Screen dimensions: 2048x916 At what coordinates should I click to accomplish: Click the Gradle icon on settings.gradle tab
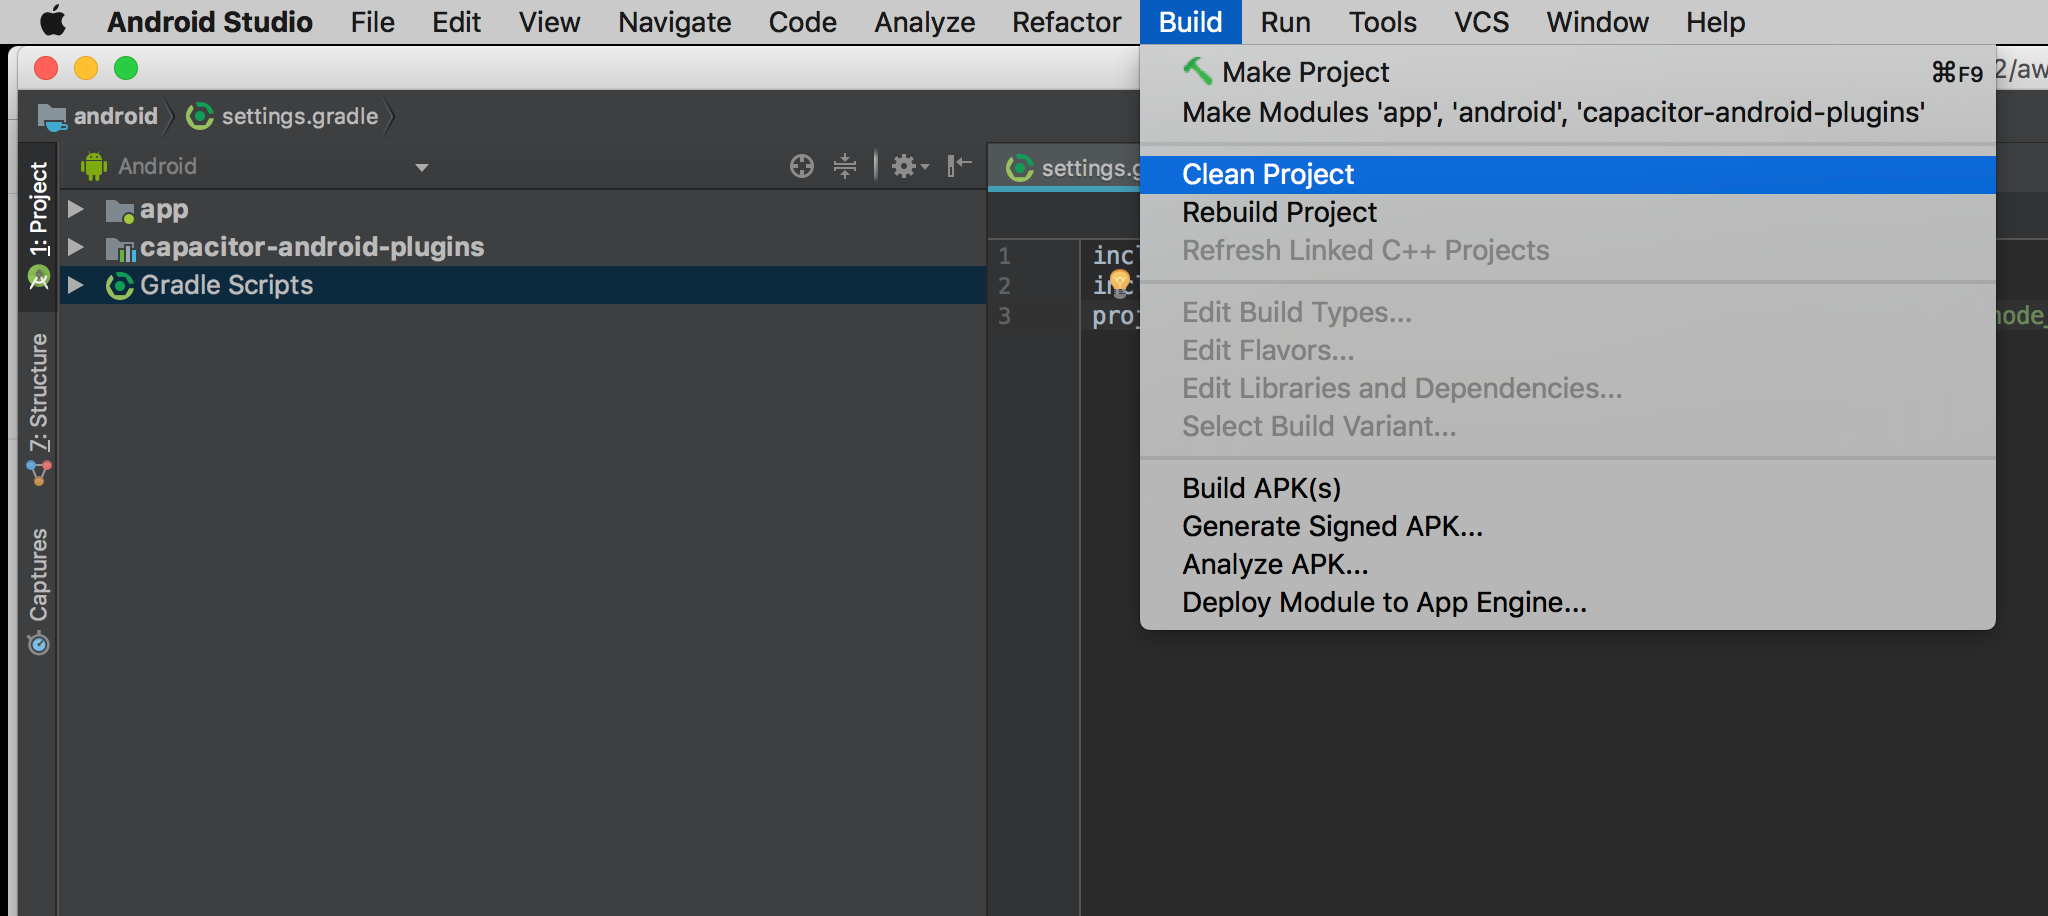pos(1022,167)
